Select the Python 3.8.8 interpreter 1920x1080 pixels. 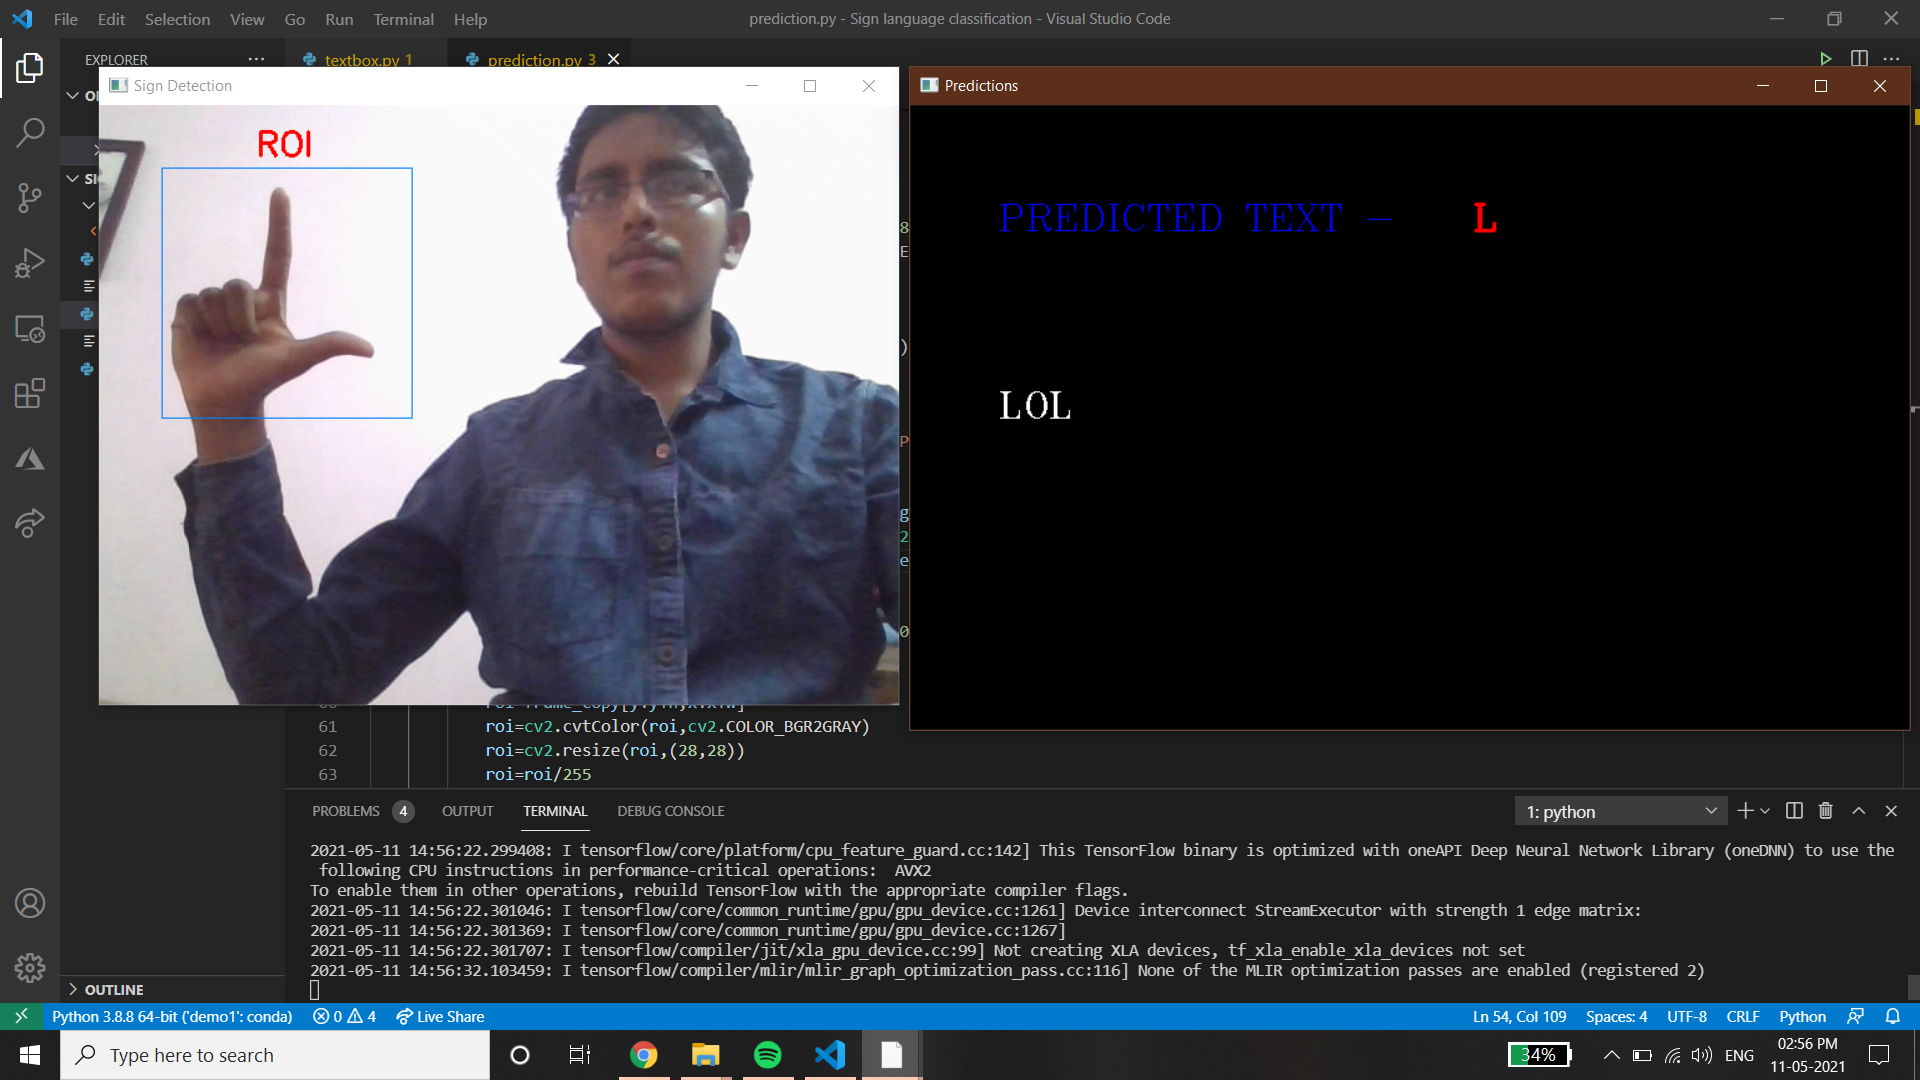pyautogui.click(x=172, y=1016)
